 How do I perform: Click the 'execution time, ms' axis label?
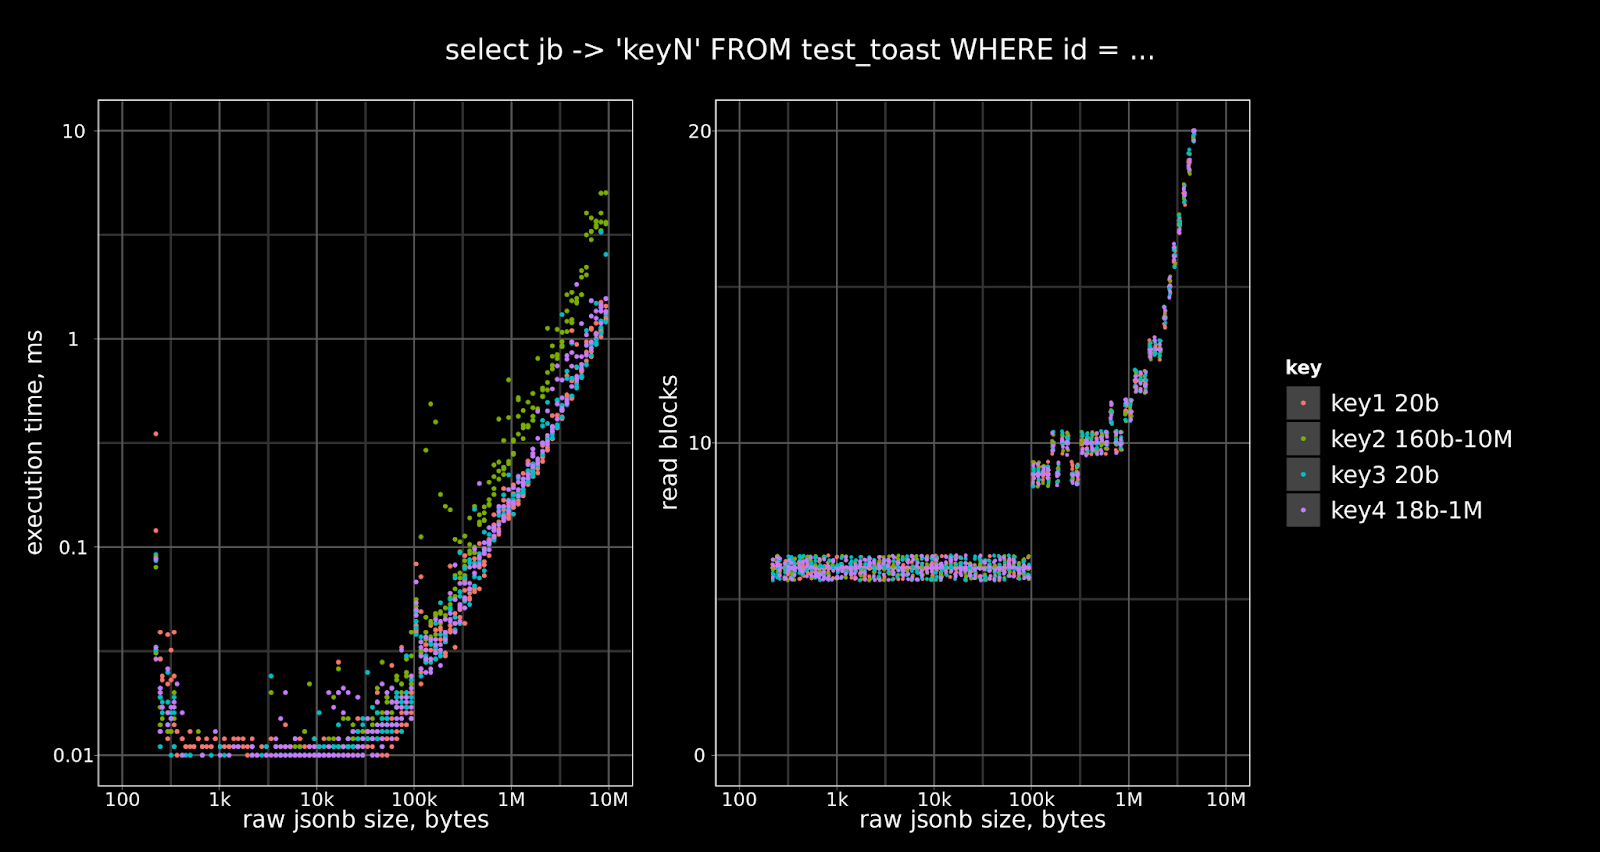pos(35,442)
